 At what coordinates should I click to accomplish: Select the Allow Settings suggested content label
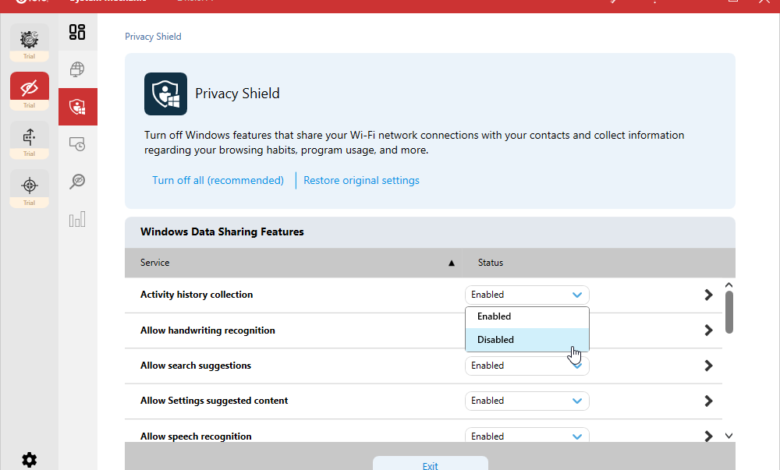214,401
